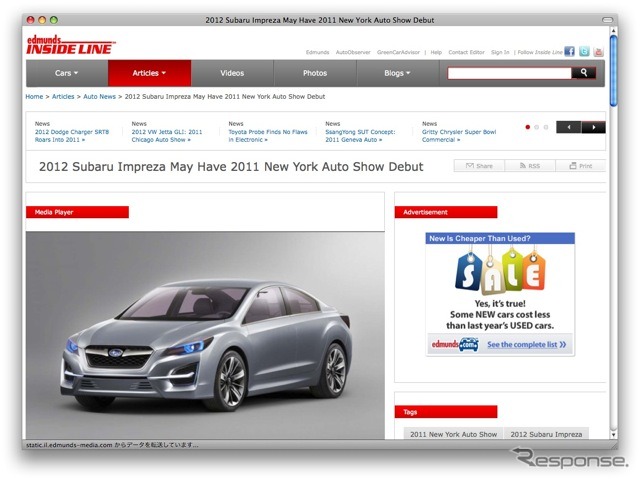Click the New Is Cheaper Than Used? header
640x480 pixels.
(500, 238)
